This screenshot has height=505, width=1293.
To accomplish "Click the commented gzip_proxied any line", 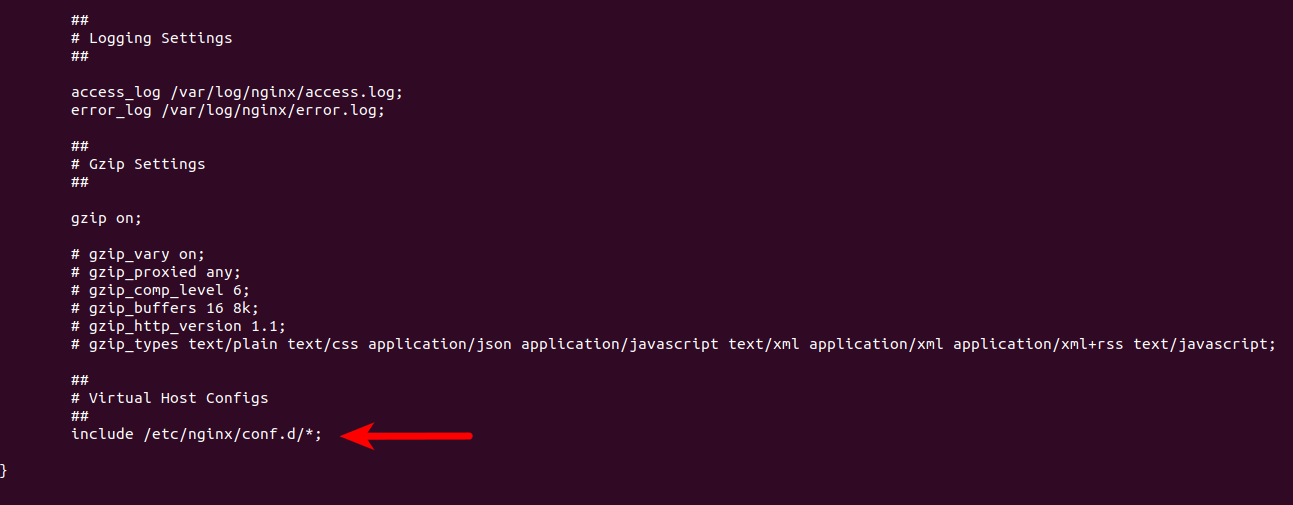I will 156,272.
